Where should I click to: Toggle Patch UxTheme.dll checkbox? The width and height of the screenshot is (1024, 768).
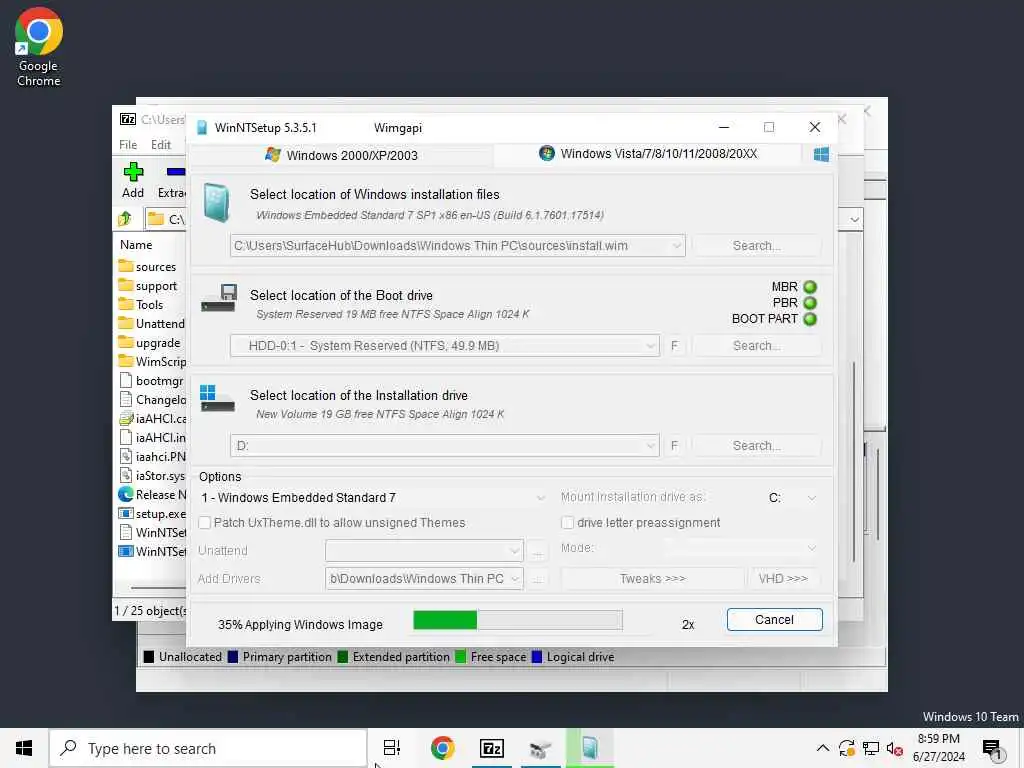(x=205, y=522)
